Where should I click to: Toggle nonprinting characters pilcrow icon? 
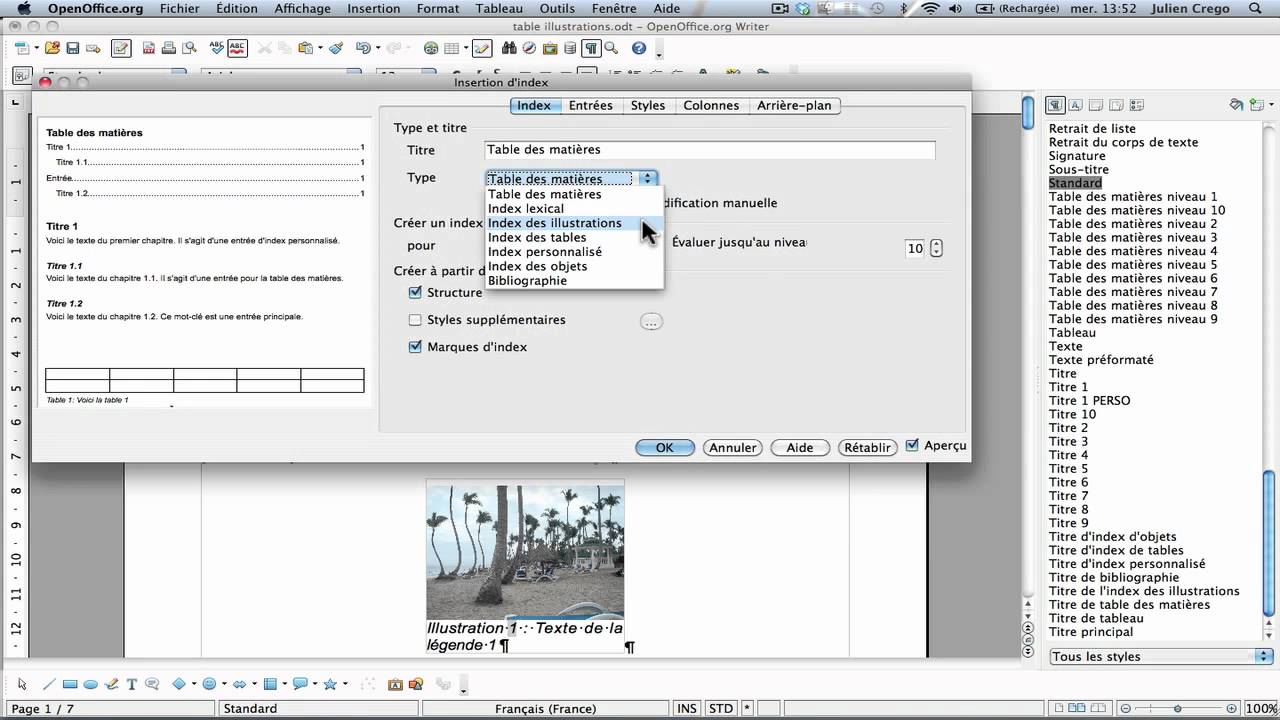tap(591, 47)
